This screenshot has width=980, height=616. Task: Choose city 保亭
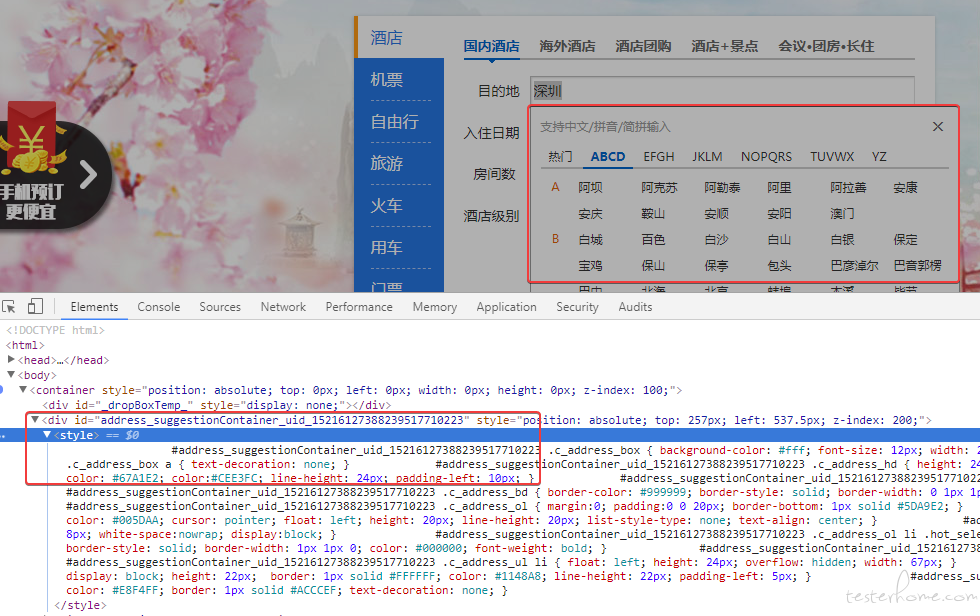pos(716,266)
